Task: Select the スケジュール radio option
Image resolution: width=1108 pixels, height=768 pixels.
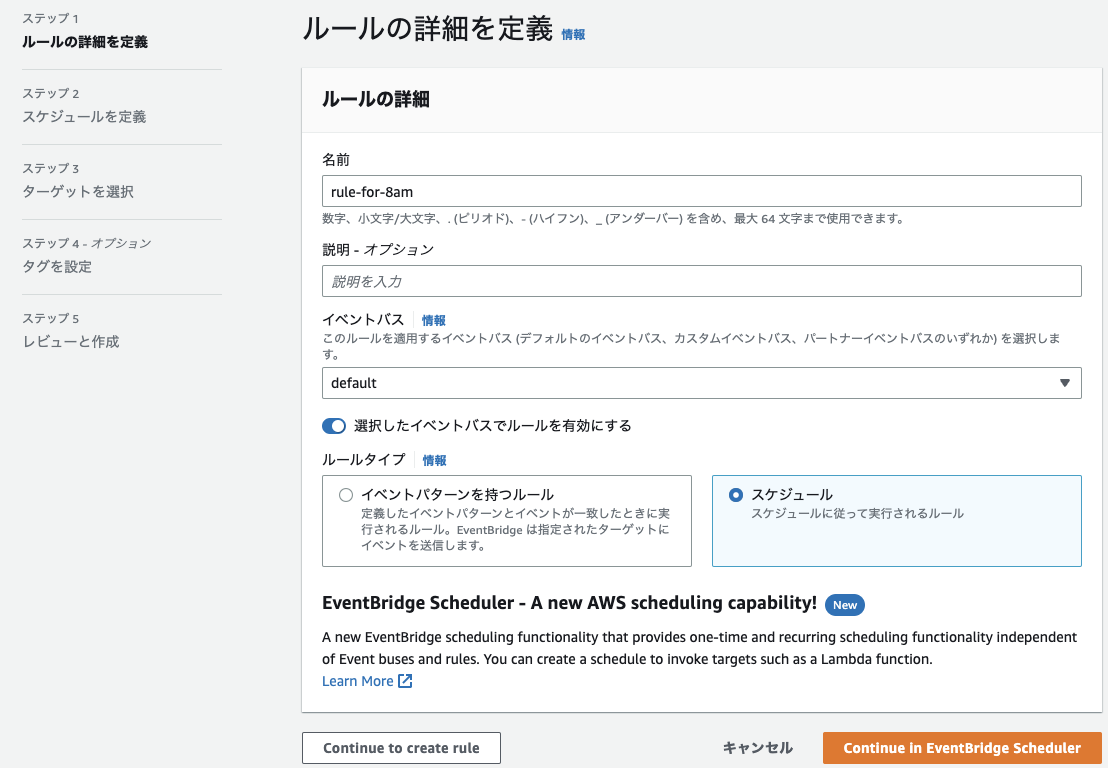Action: click(736, 495)
